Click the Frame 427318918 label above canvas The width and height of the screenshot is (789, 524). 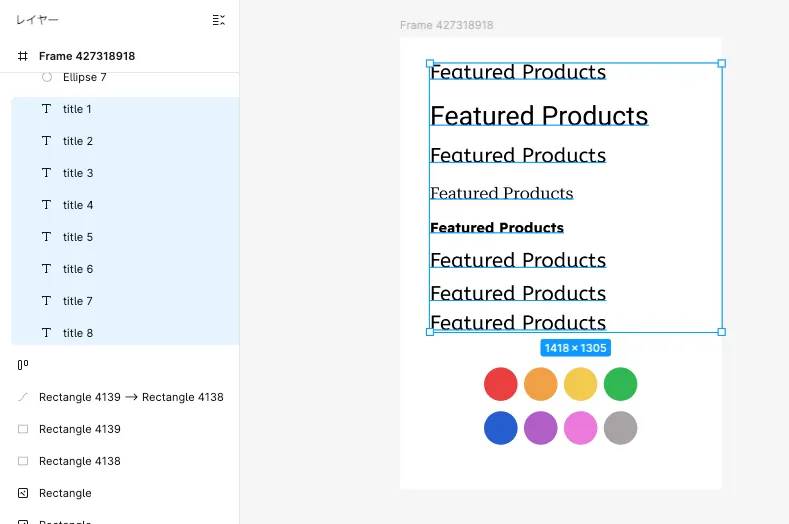point(446,25)
